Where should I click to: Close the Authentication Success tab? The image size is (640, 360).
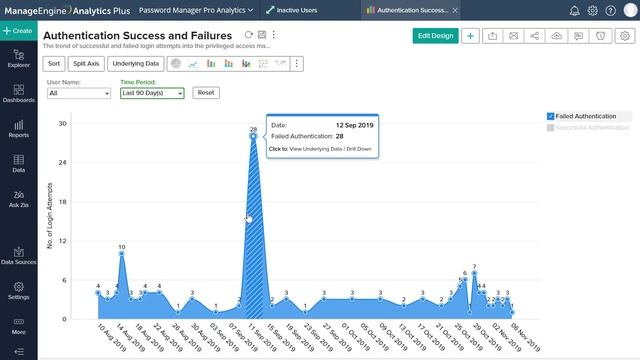pyautogui.click(x=455, y=10)
